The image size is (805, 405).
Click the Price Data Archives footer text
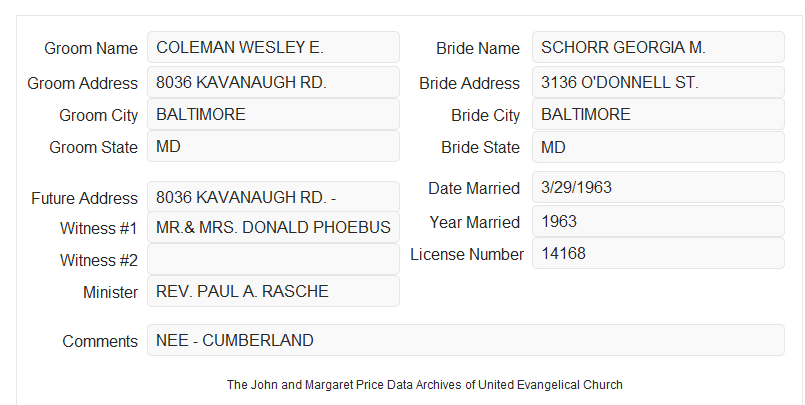[425, 385]
